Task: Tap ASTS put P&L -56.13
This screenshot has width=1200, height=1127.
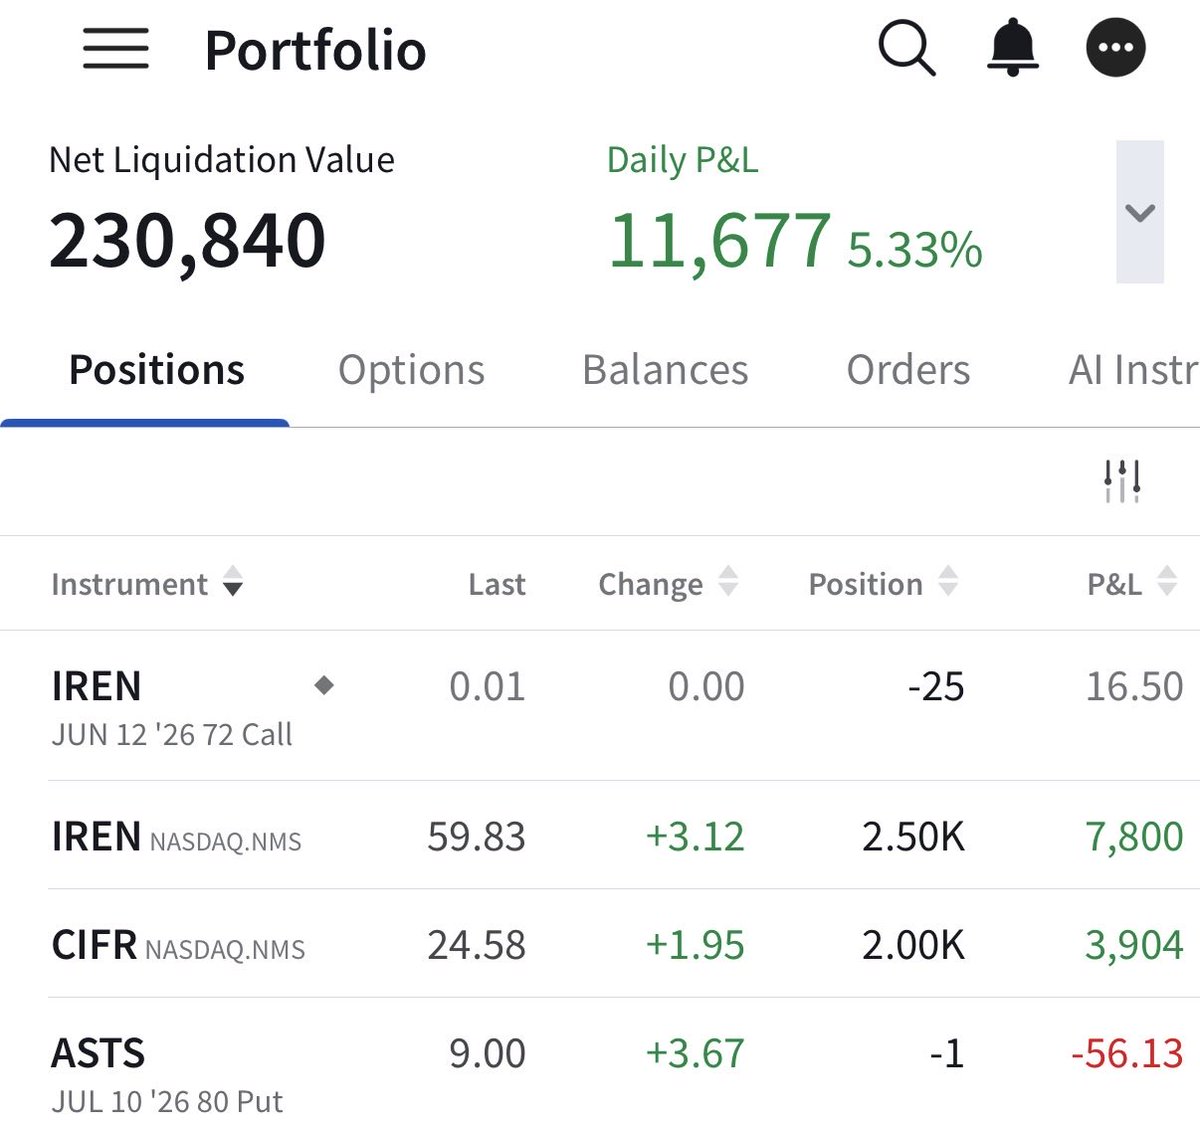Action: pos(1127,1053)
